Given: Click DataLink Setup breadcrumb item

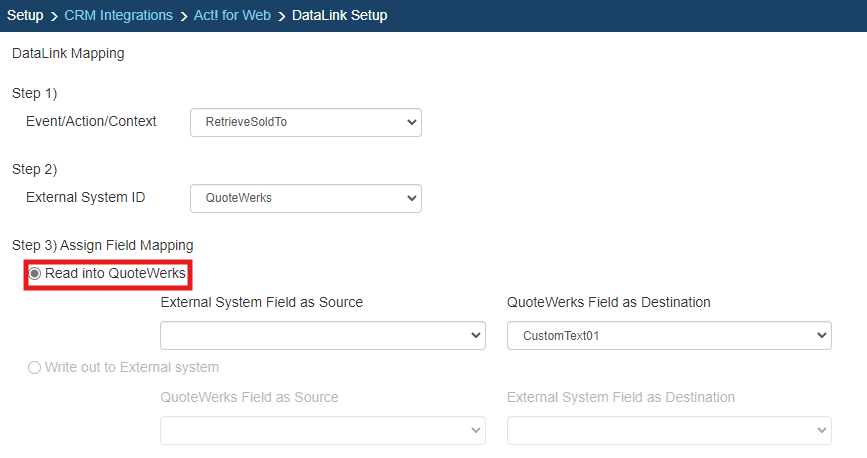Looking at the screenshot, I should tap(339, 16).
